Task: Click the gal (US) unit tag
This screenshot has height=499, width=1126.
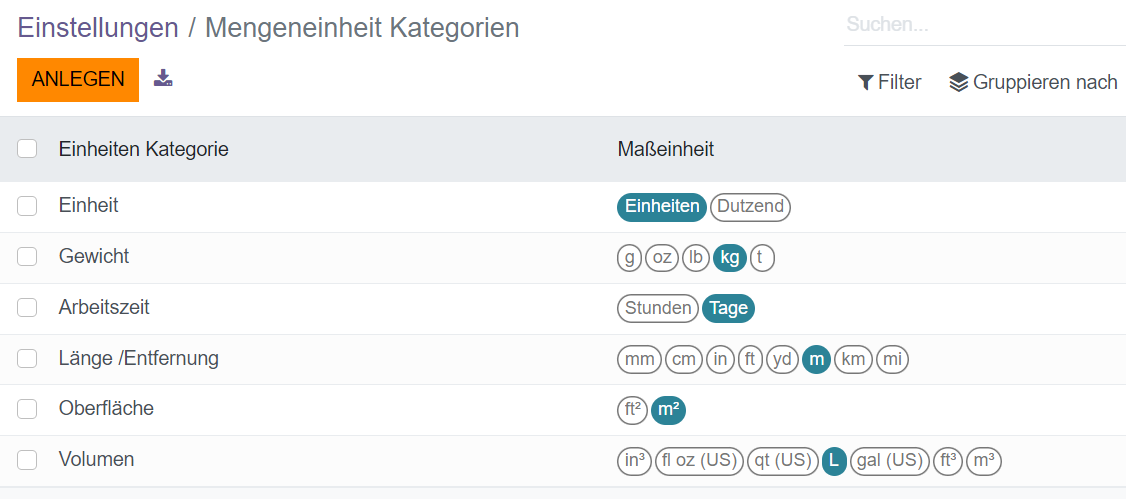Action: pyautogui.click(x=889, y=461)
